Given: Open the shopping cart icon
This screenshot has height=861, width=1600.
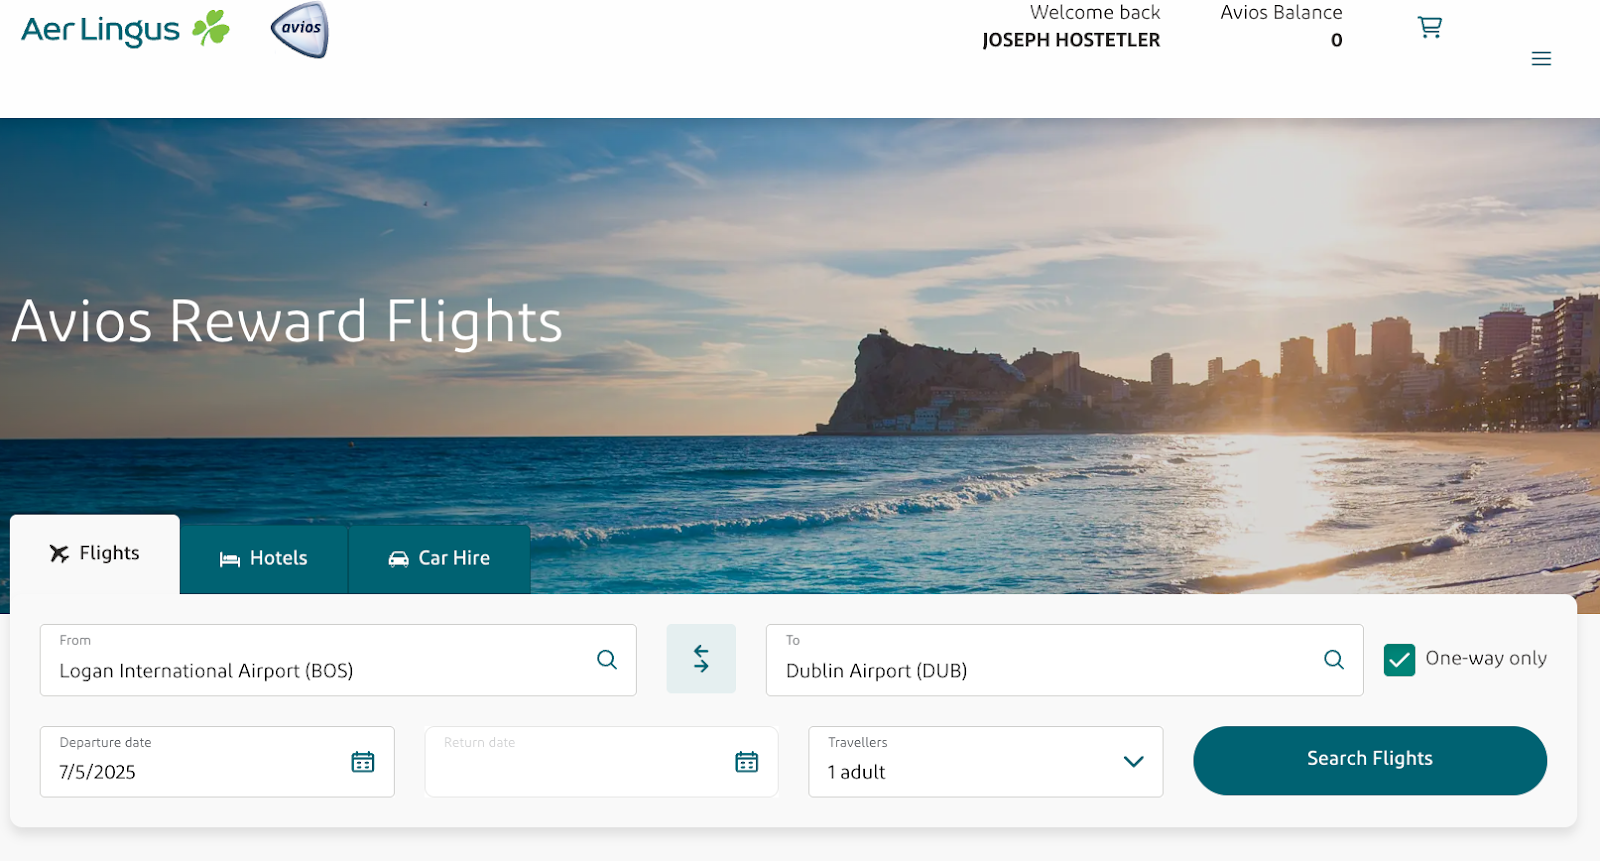Looking at the screenshot, I should click(x=1430, y=27).
